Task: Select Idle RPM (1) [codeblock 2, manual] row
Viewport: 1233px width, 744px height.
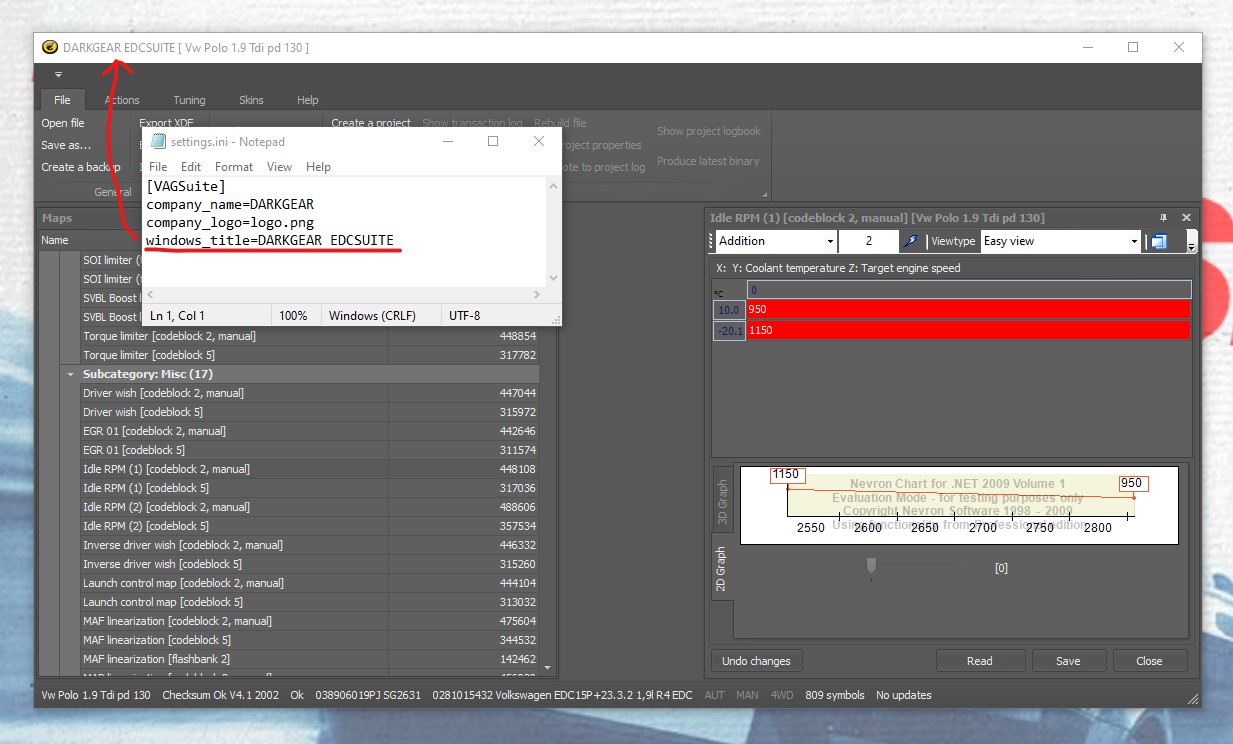Action: click(x=310, y=469)
